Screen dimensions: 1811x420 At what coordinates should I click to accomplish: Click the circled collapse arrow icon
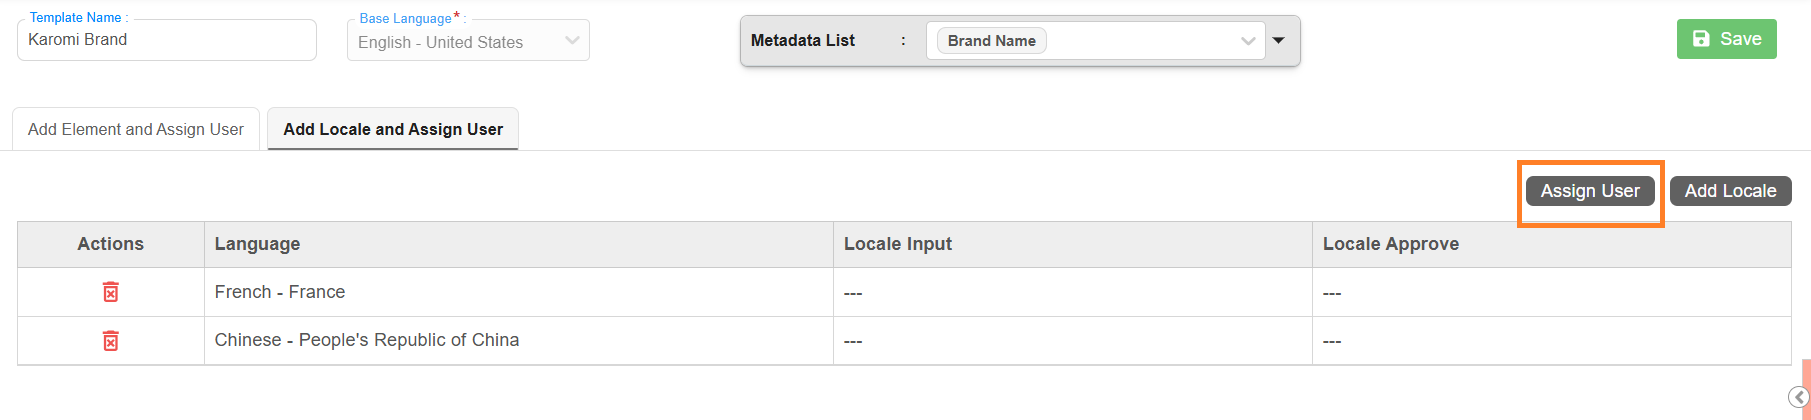tap(1798, 398)
